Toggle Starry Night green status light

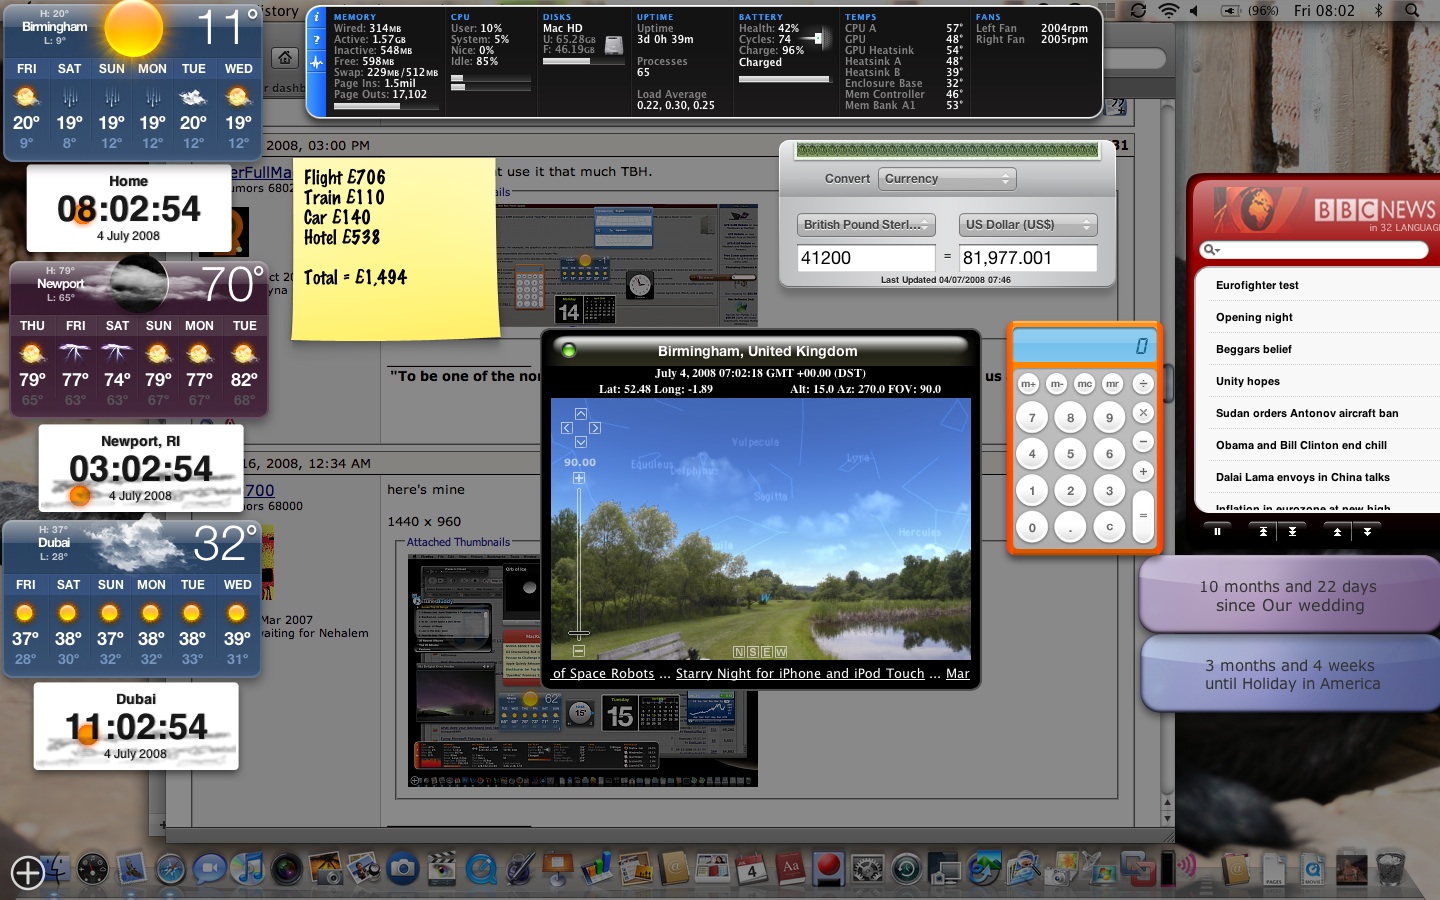pyautogui.click(x=570, y=350)
